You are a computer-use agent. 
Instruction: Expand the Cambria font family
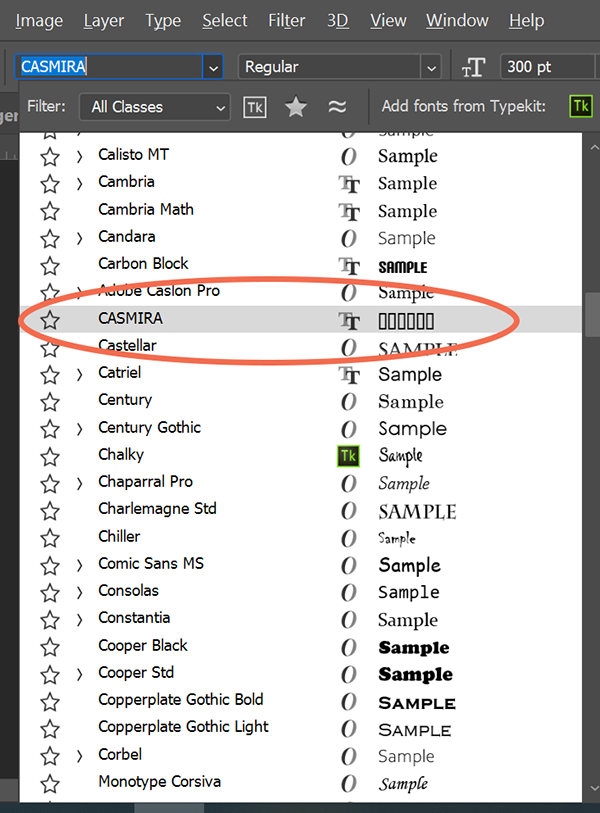pyautogui.click(x=79, y=184)
